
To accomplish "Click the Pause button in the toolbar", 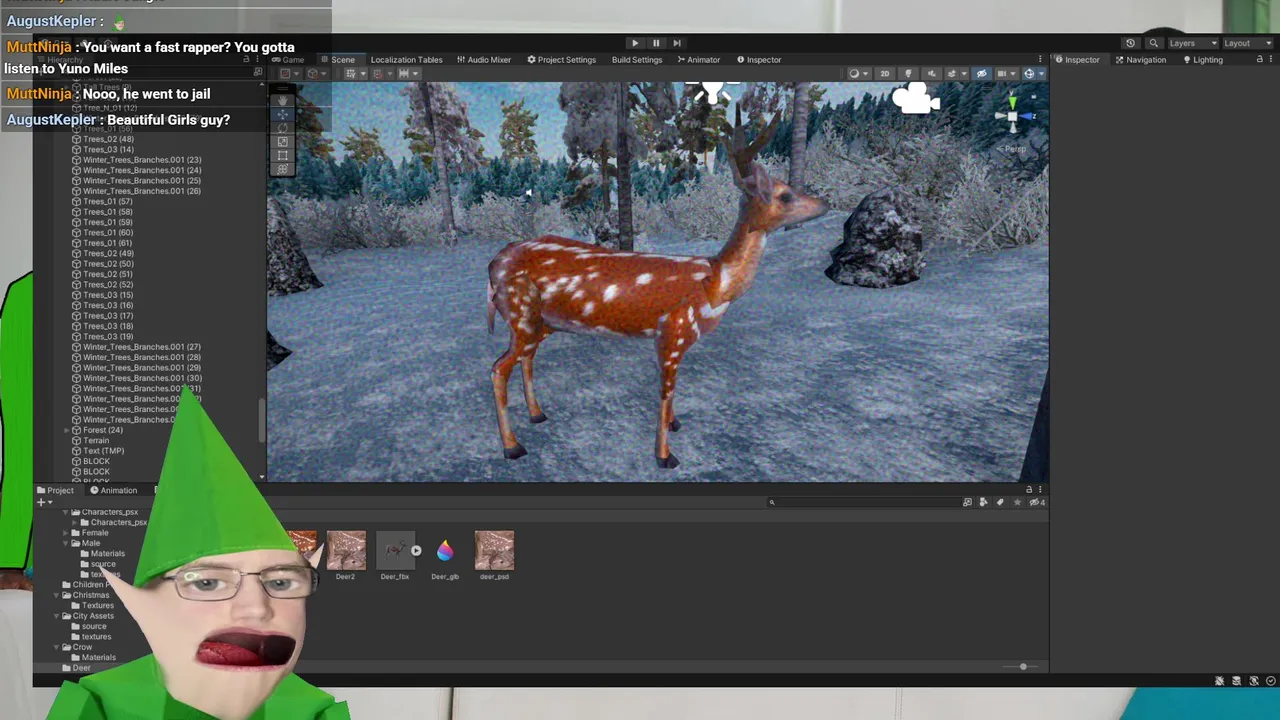I will 656,43.
